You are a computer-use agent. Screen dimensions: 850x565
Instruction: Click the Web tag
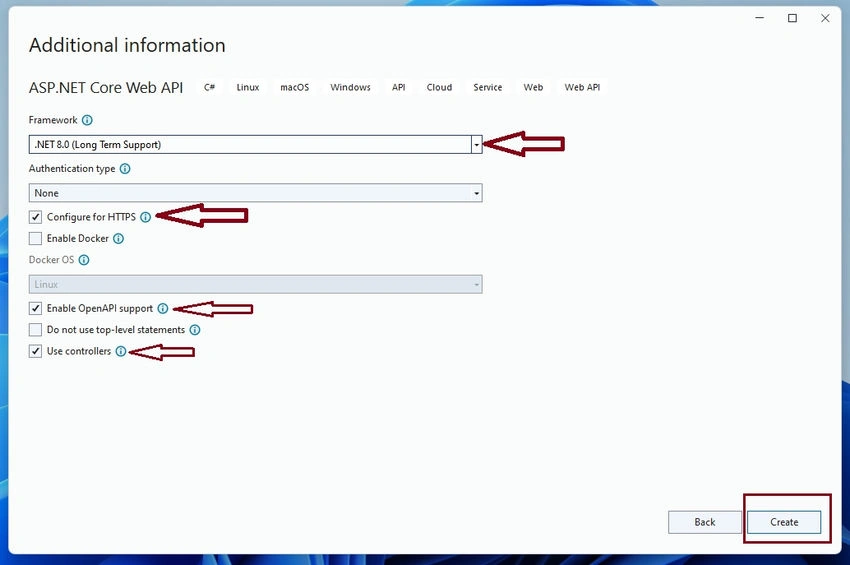tap(533, 87)
